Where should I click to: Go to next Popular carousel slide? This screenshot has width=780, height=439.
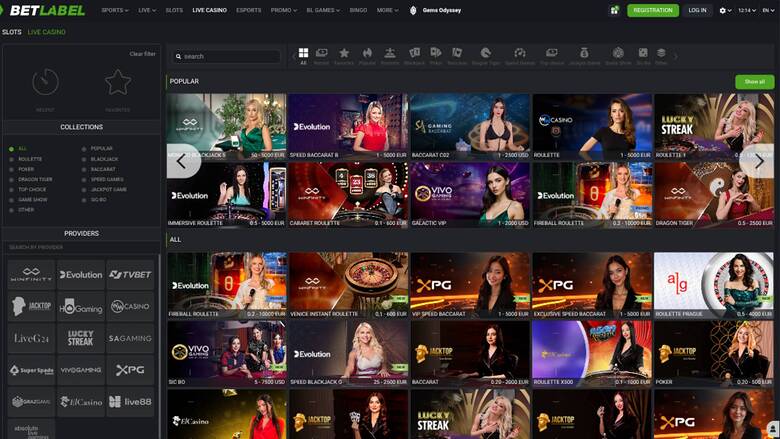757,161
